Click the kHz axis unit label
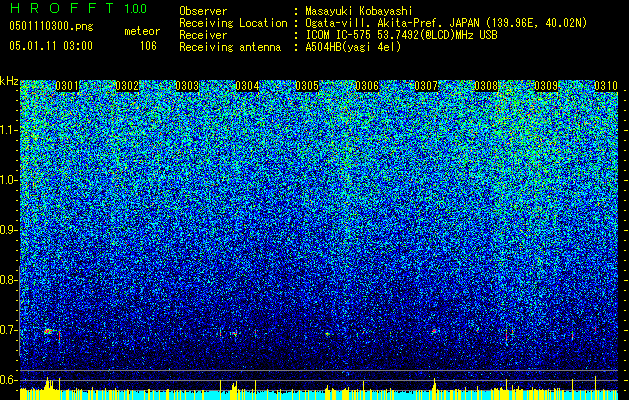Image resolution: width=629 pixels, height=400 pixels. [9, 81]
